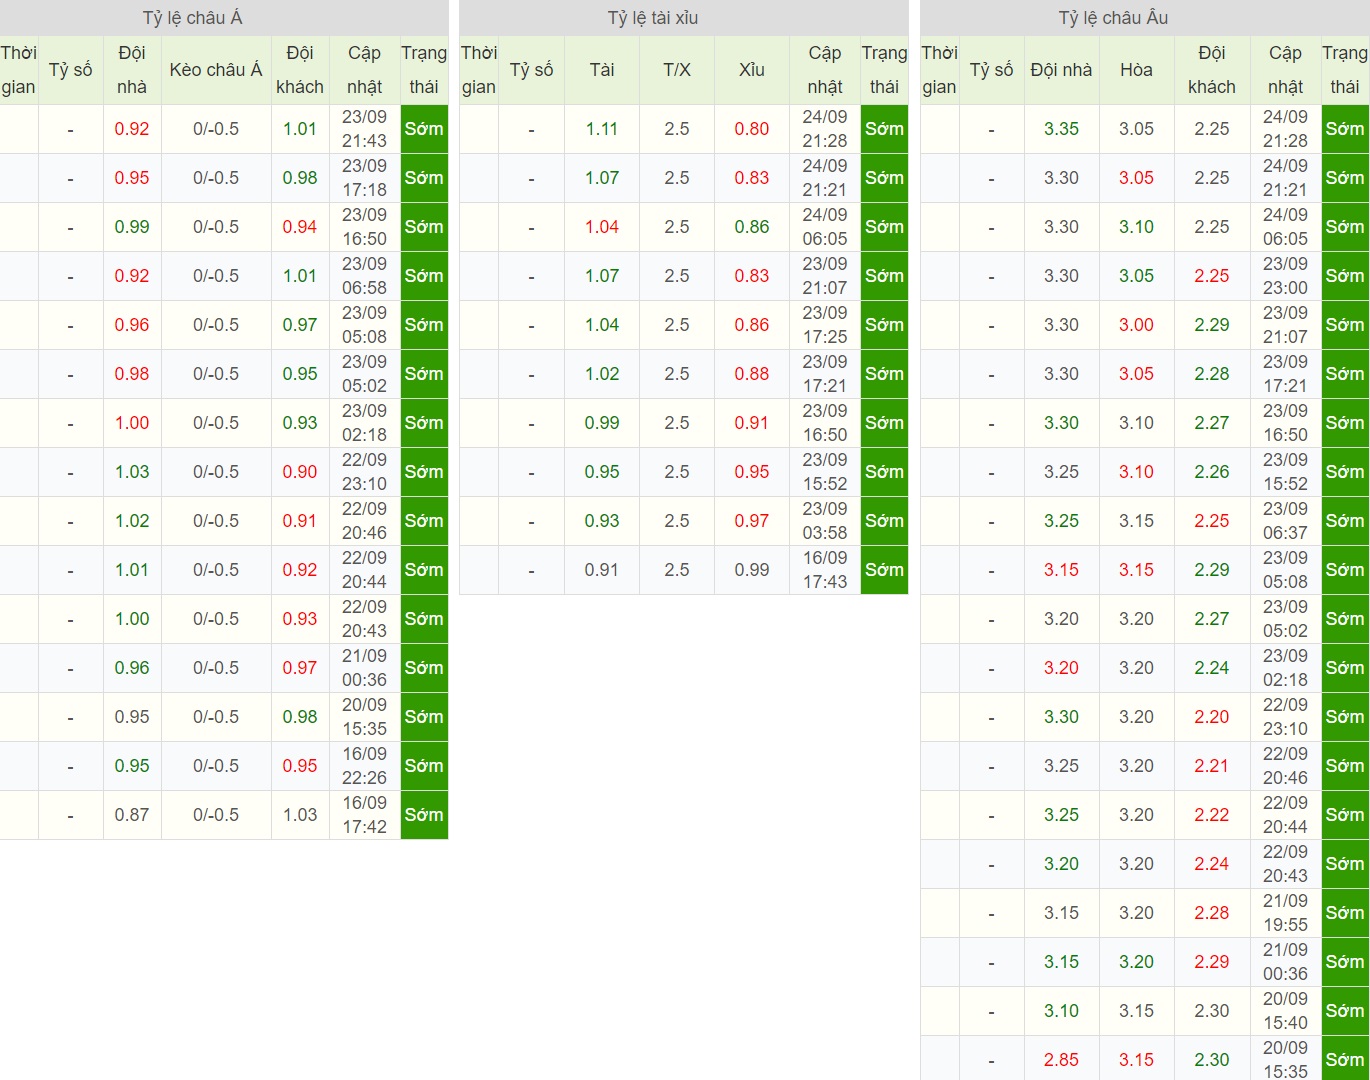This screenshot has width=1370, height=1080.
Task: Select the 'Xỉu' column header
Action: [752, 70]
